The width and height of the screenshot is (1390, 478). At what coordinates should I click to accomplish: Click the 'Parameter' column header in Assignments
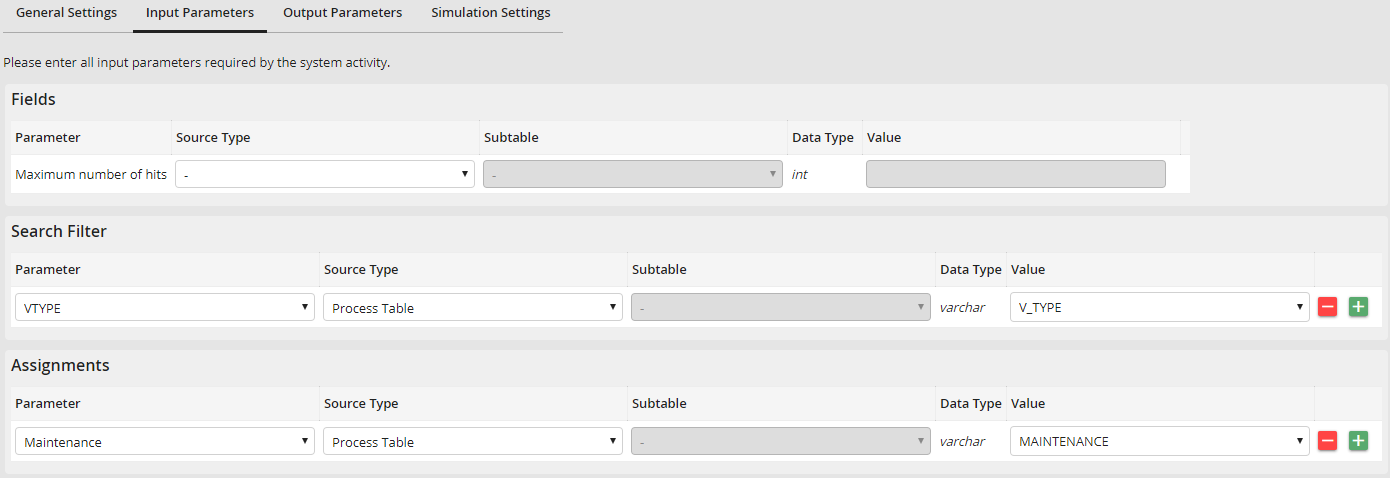pos(48,403)
